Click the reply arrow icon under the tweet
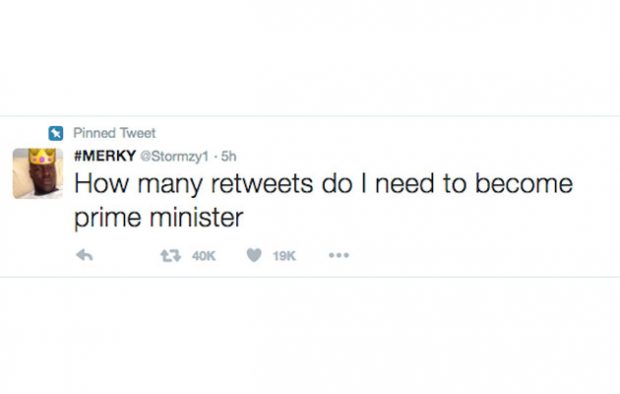The image size is (620, 394). (x=84, y=255)
